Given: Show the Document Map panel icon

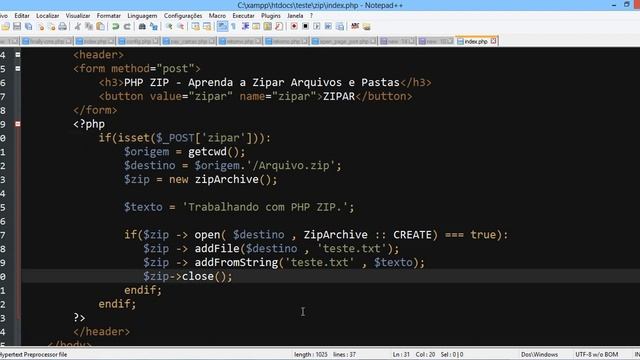Looking at the screenshot, I should click(267, 27).
